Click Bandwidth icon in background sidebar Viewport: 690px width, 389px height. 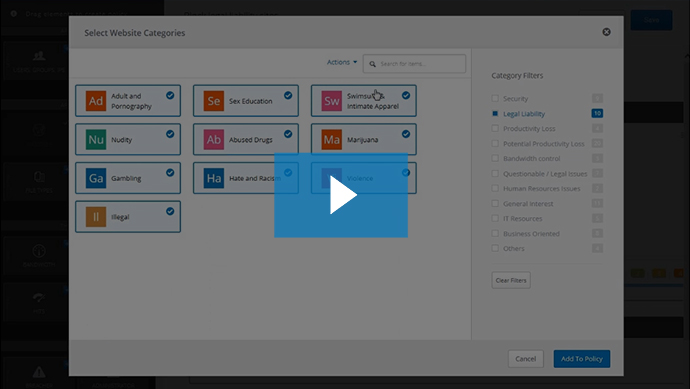[x=39, y=251]
